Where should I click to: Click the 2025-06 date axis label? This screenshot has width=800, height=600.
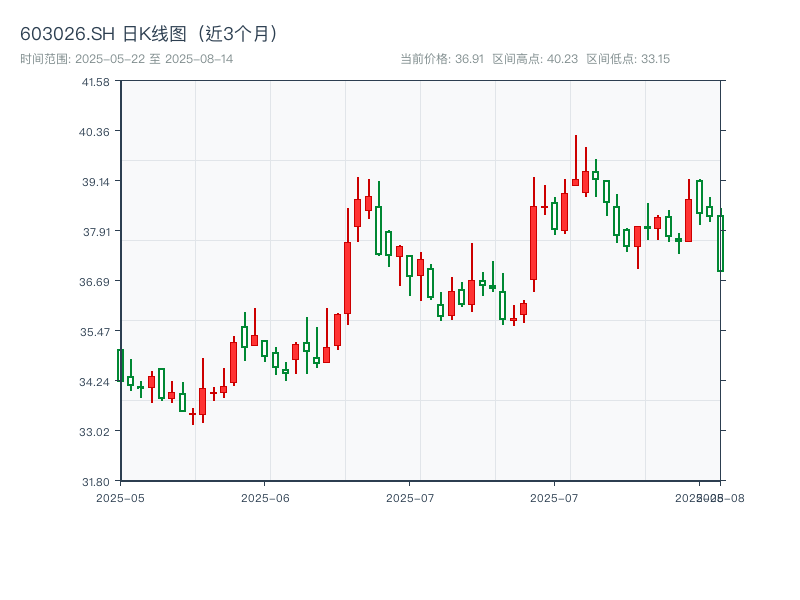coord(265,497)
